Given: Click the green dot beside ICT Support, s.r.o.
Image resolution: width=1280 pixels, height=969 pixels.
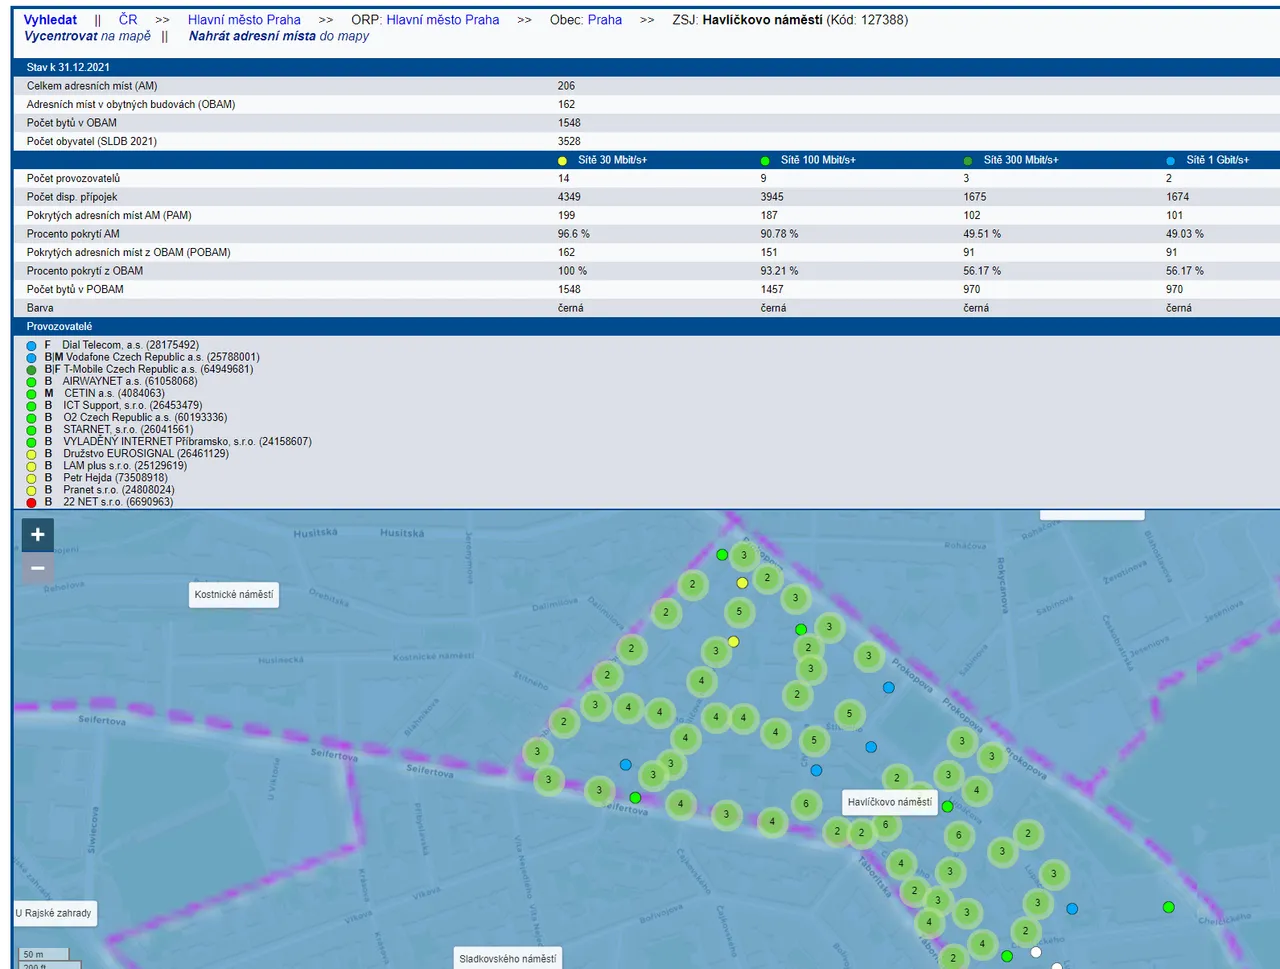Looking at the screenshot, I should [x=31, y=406].
